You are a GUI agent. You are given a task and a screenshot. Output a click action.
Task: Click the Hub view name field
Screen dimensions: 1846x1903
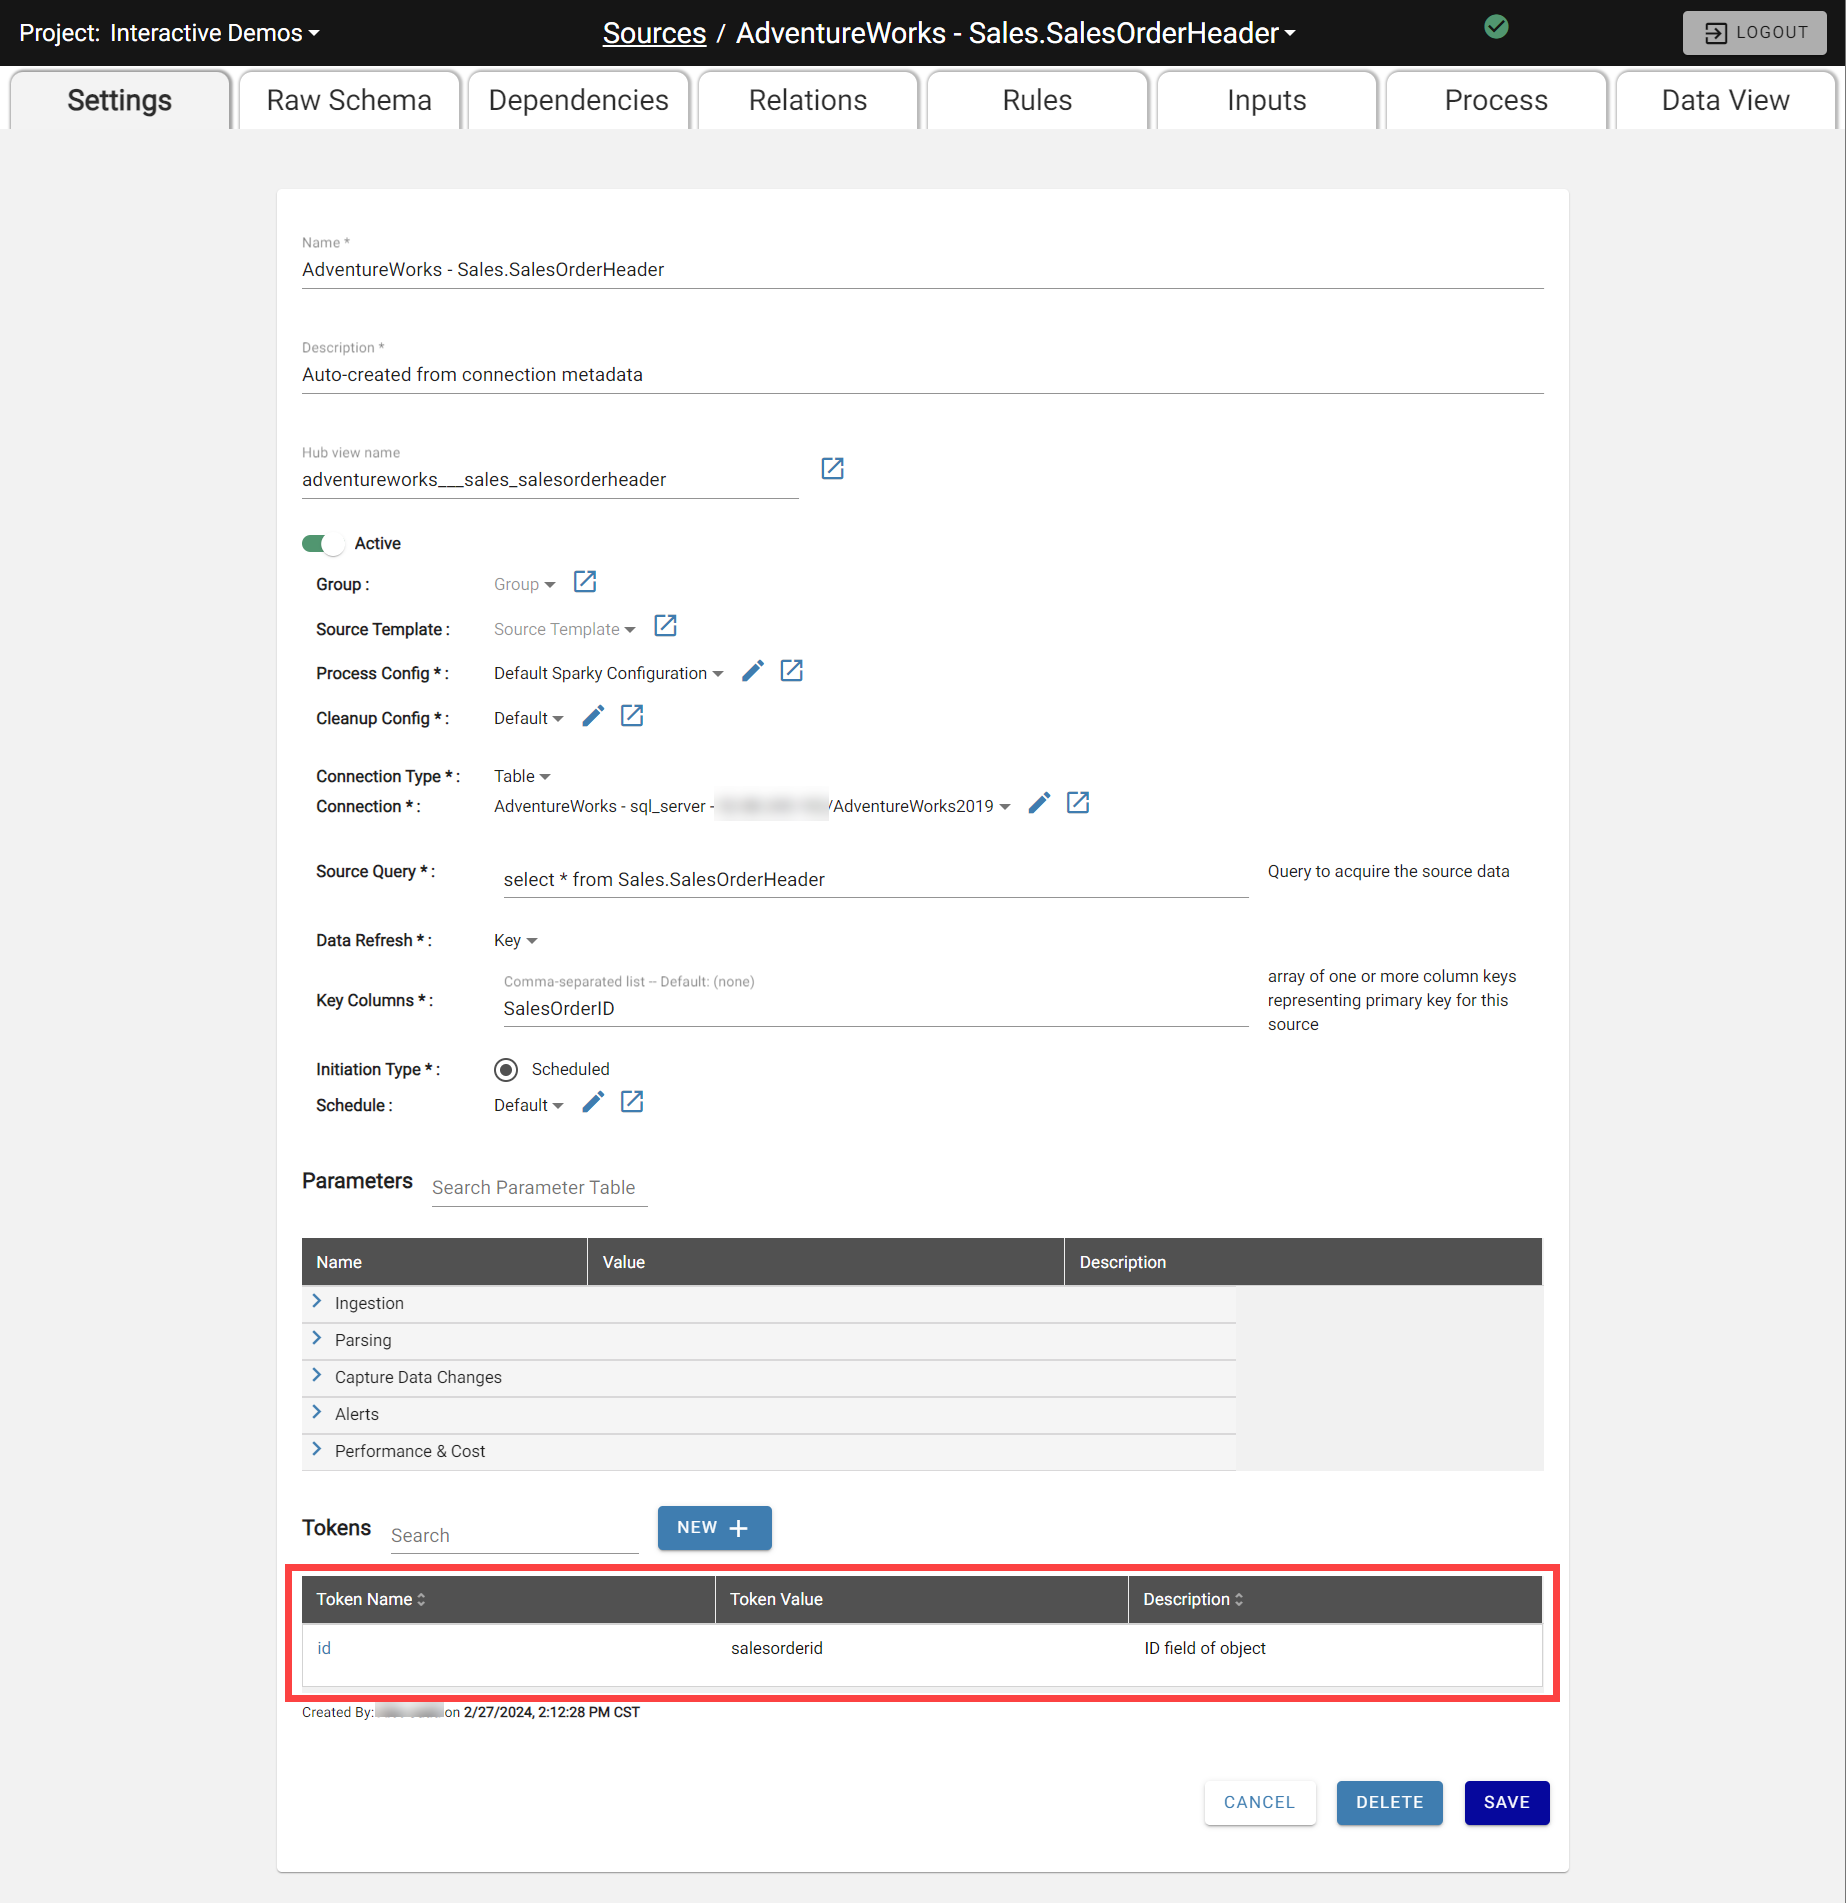point(550,480)
